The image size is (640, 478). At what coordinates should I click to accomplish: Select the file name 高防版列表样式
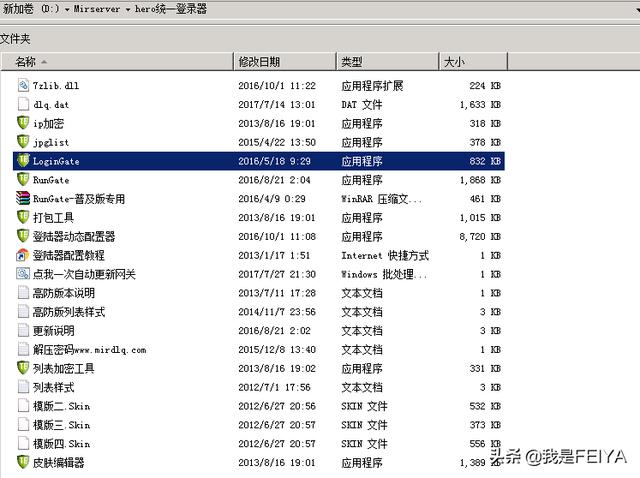coord(69,312)
